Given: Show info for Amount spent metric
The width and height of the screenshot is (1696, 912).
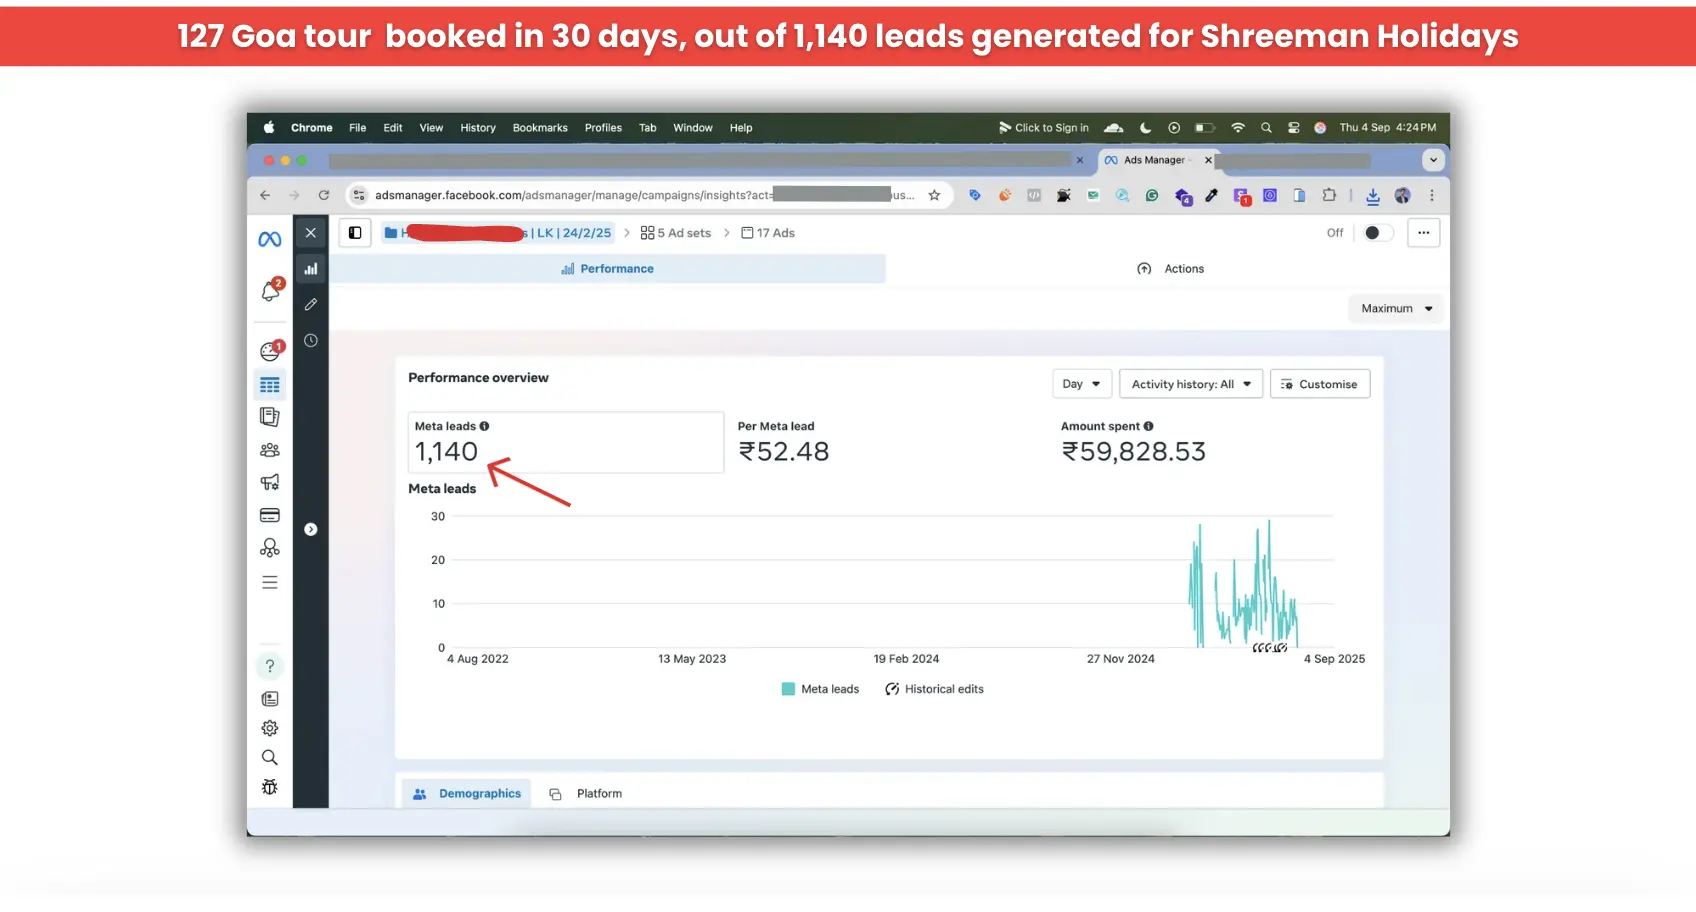Looking at the screenshot, I should click(1148, 426).
